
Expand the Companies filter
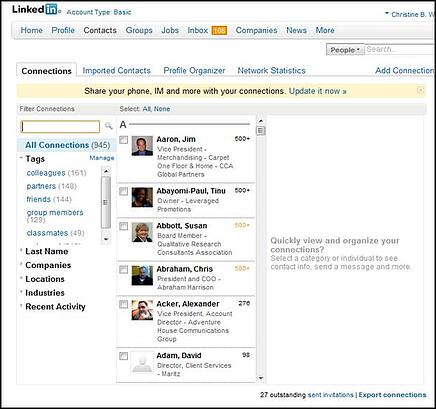tap(21, 264)
